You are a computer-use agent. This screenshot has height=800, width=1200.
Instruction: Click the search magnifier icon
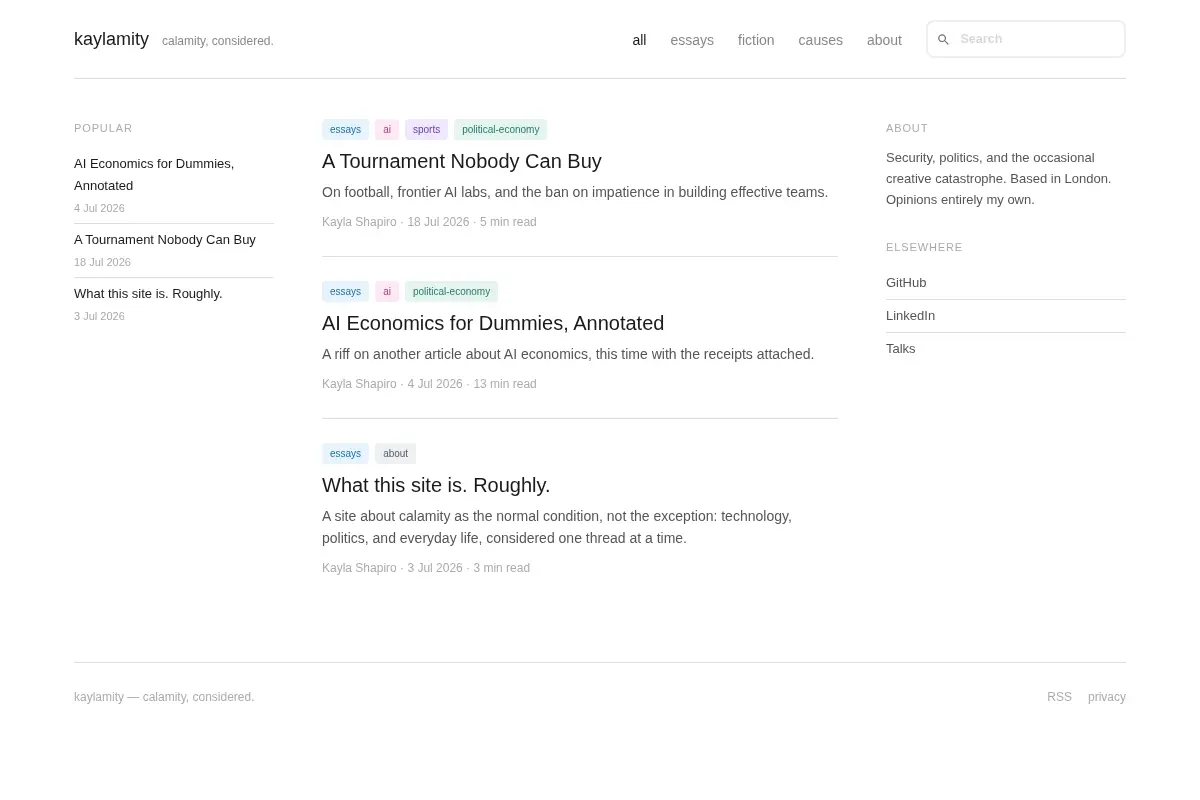click(x=943, y=40)
